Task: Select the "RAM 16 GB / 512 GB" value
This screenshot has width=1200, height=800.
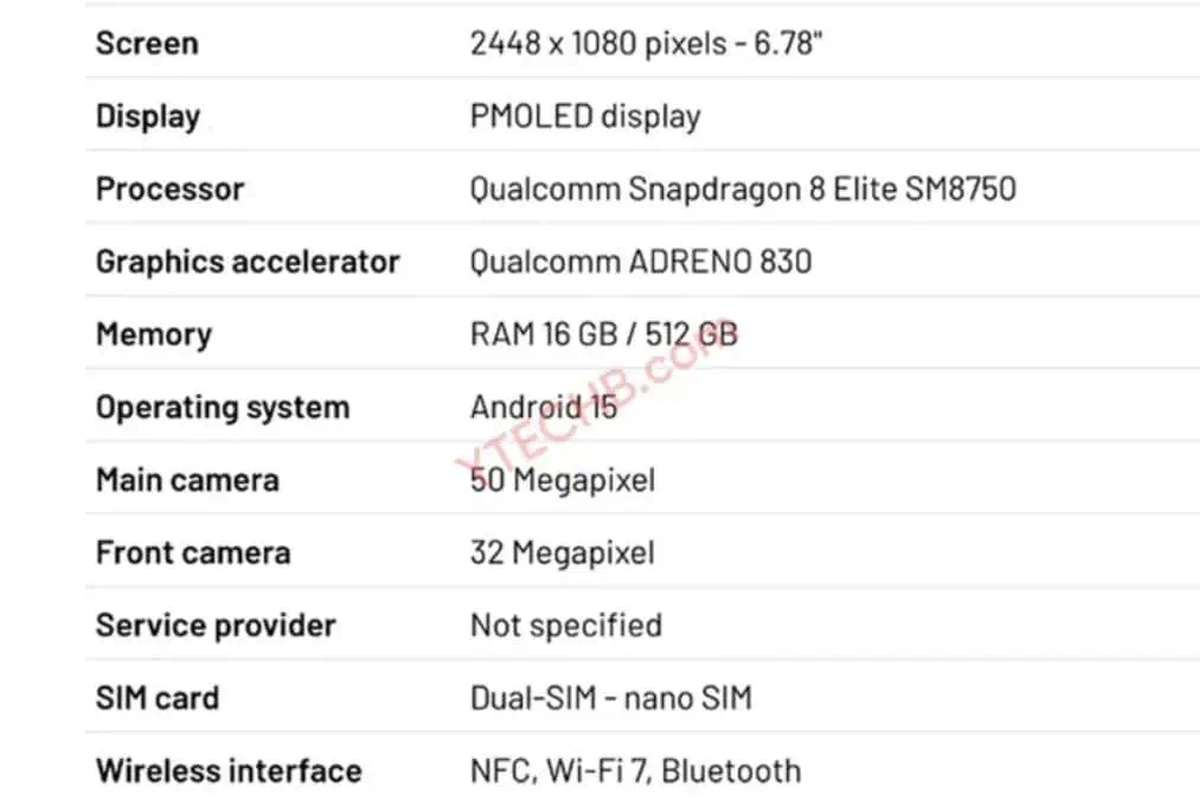Action: click(604, 335)
